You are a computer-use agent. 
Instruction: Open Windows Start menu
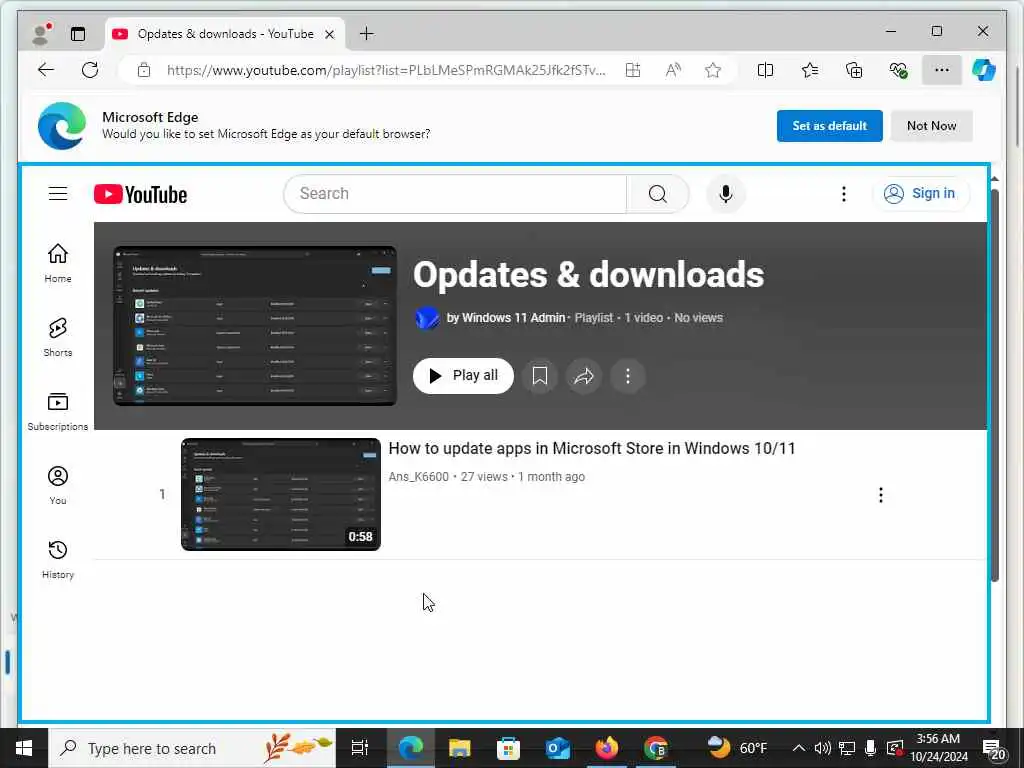click(x=24, y=748)
